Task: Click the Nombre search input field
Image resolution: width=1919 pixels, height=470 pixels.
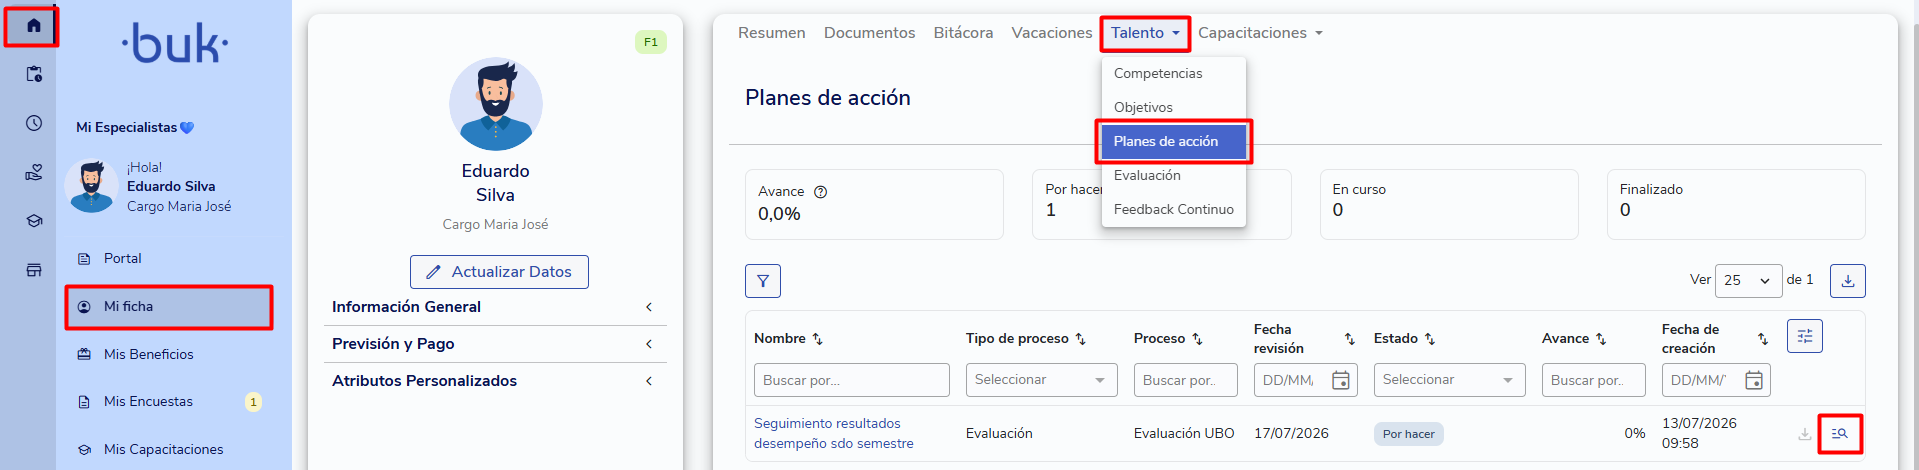Action: pyautogui.click(x=852, y=380)
